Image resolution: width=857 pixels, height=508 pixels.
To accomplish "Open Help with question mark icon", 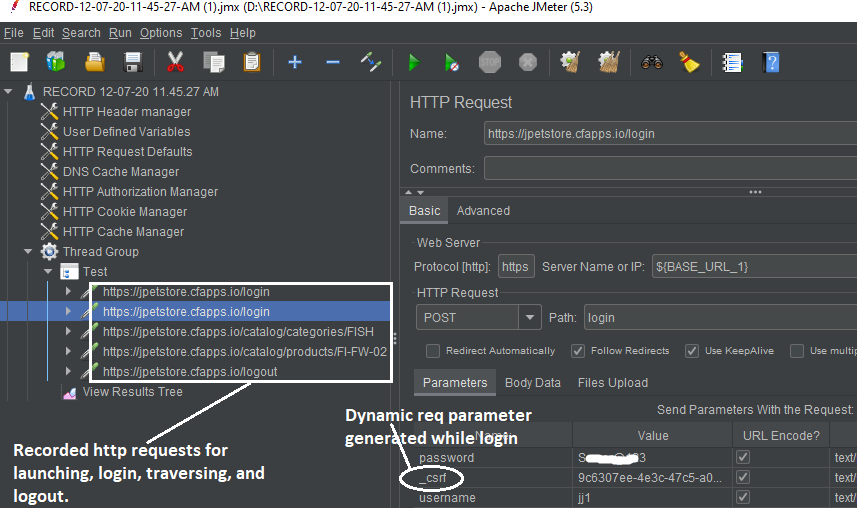I will (x=771, y=62).
